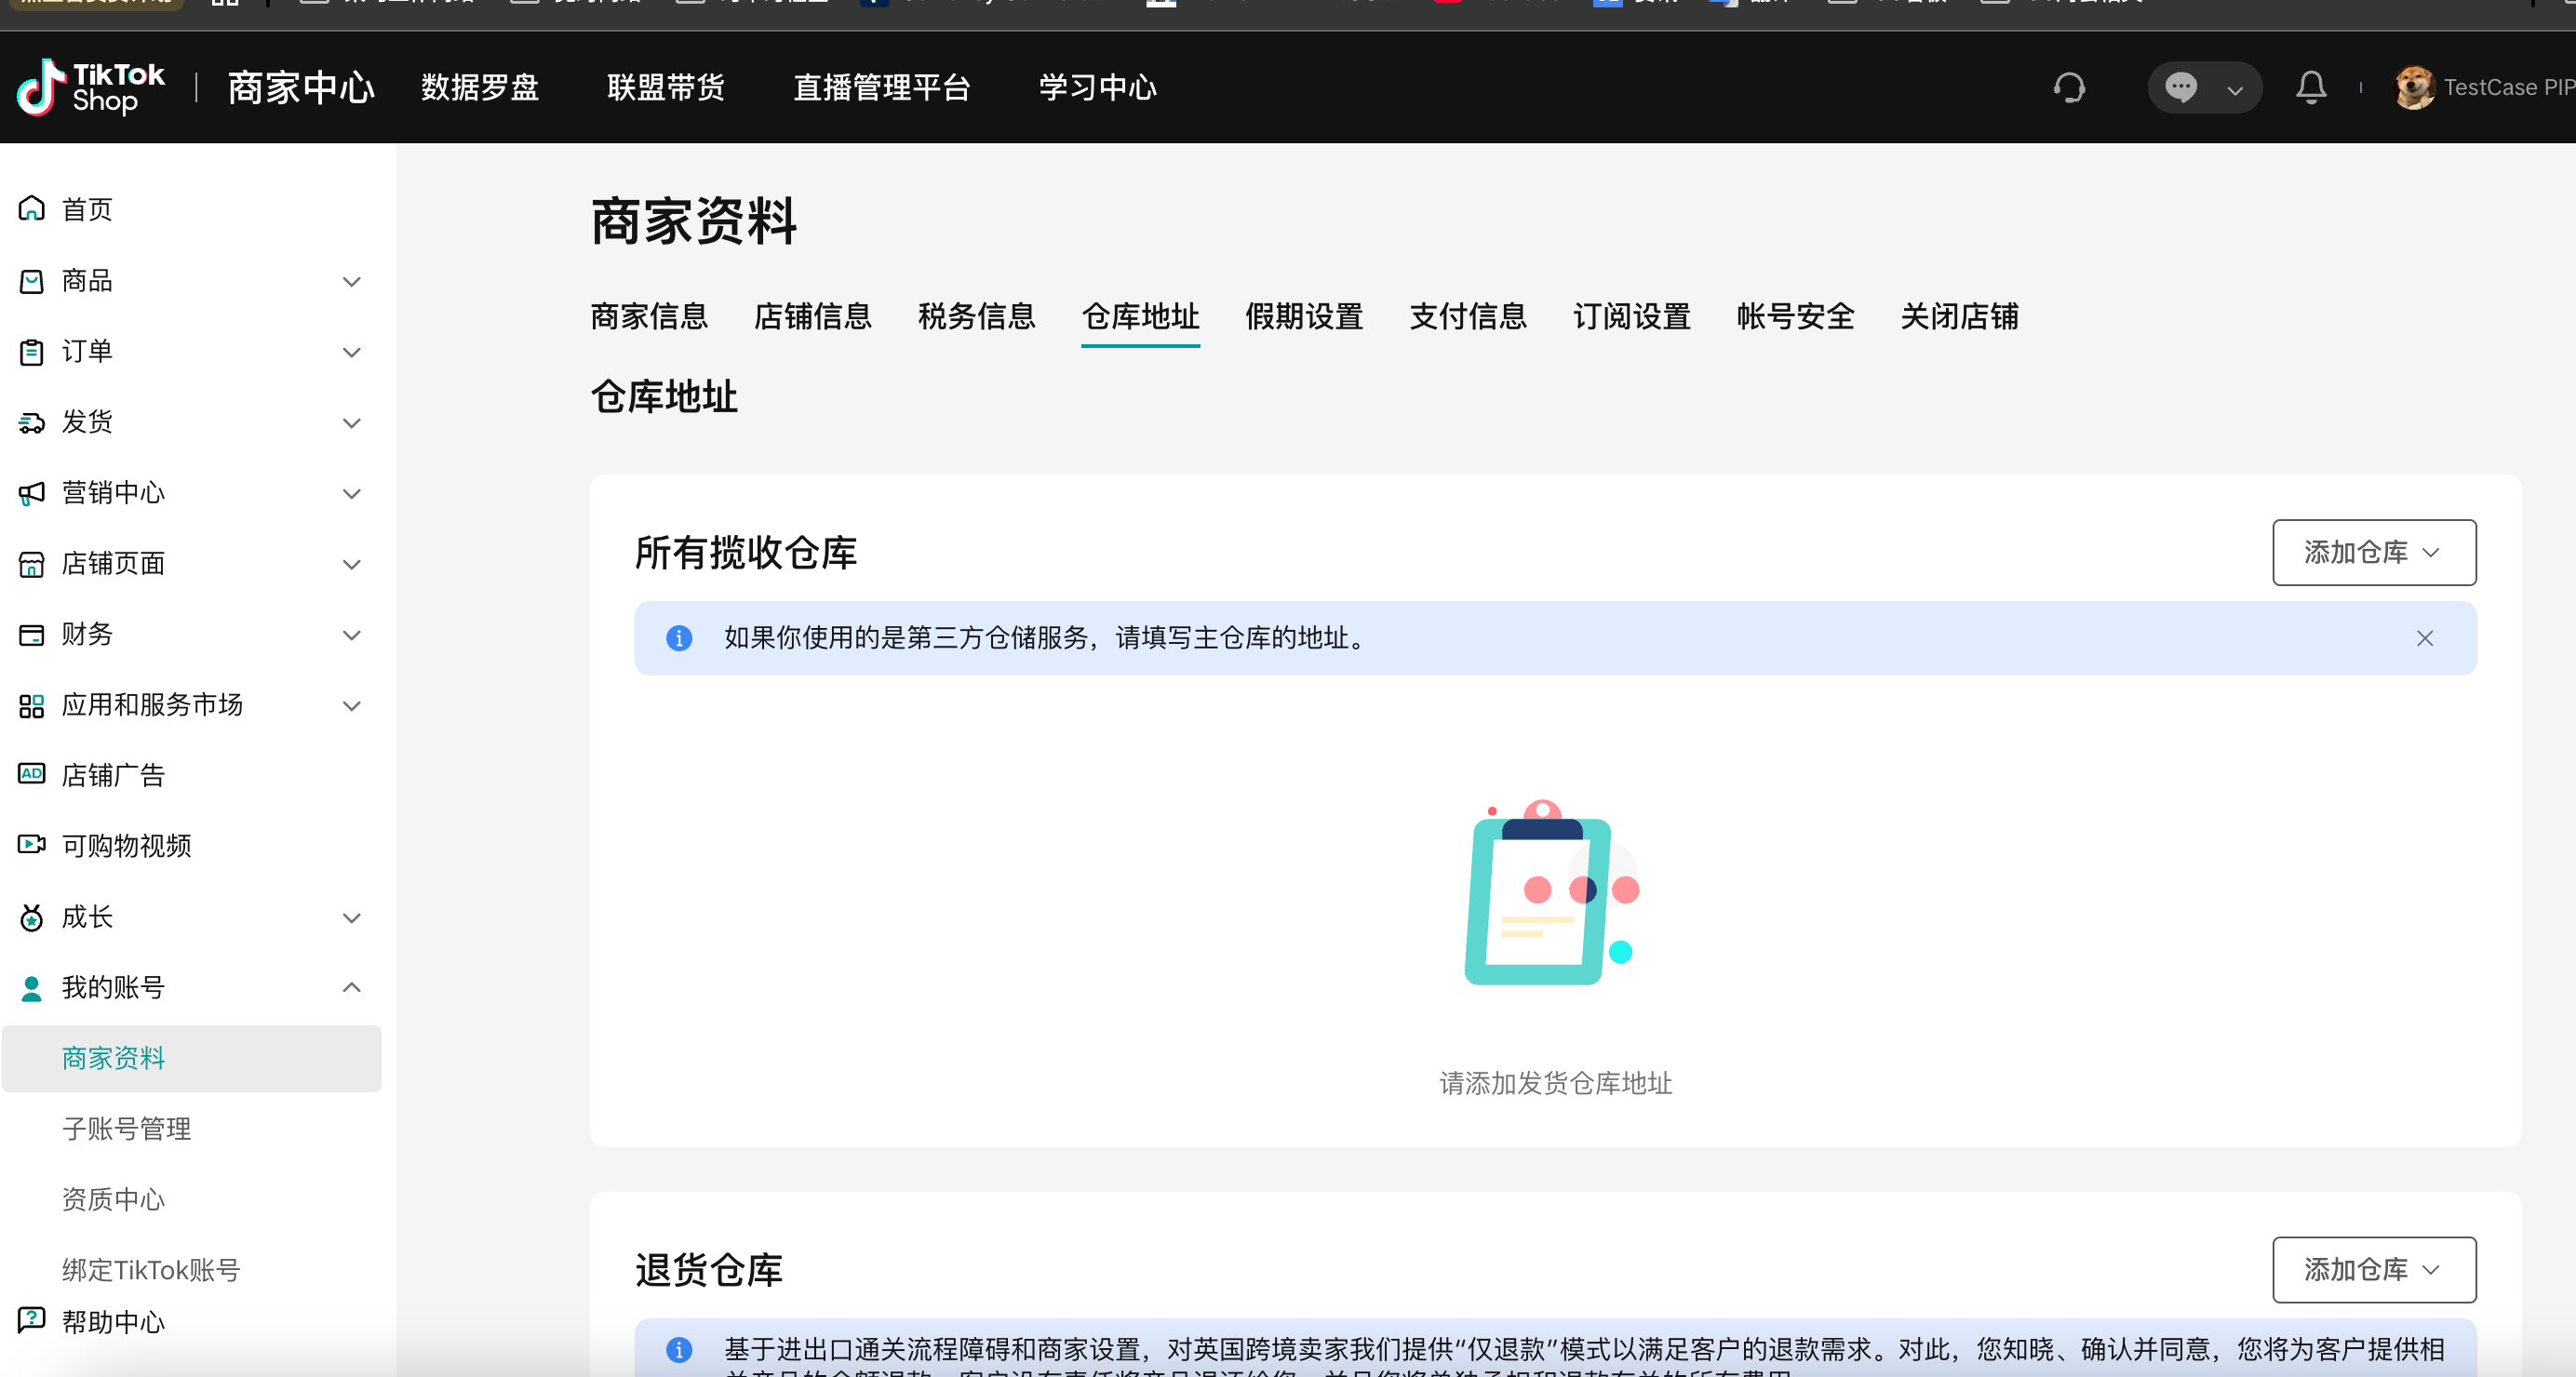This screenshot has height=1377, width=2576.
Task: Click the TikTok Shop logo
Action: click(90, 87)
